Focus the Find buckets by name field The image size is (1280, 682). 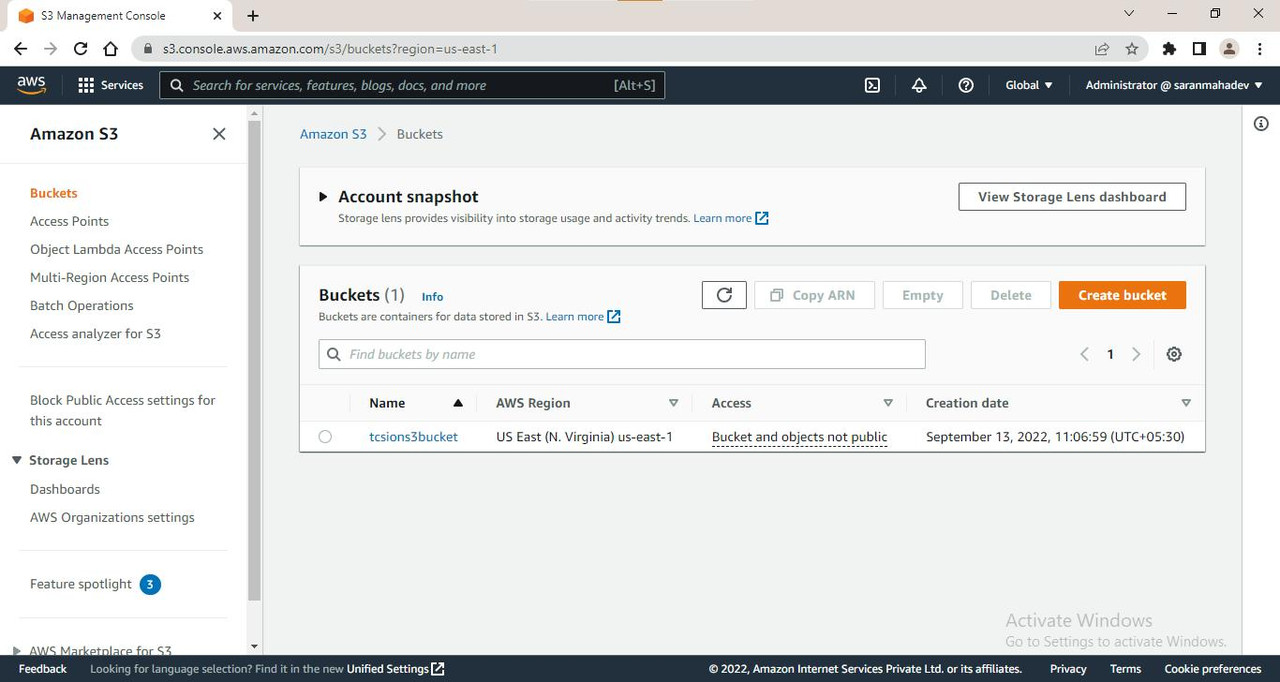(x=622, y=354)
